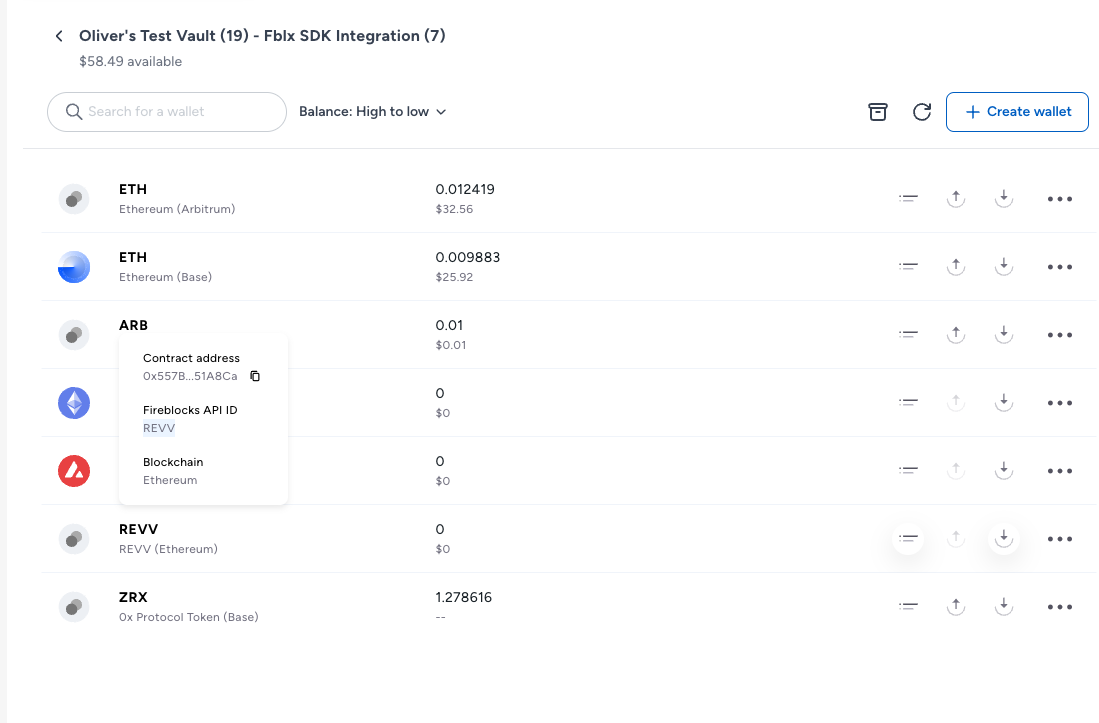1099x723 pixels.
Task: Copy the contract address 0x557B...51A8Ca
Action: coord(255,376)
